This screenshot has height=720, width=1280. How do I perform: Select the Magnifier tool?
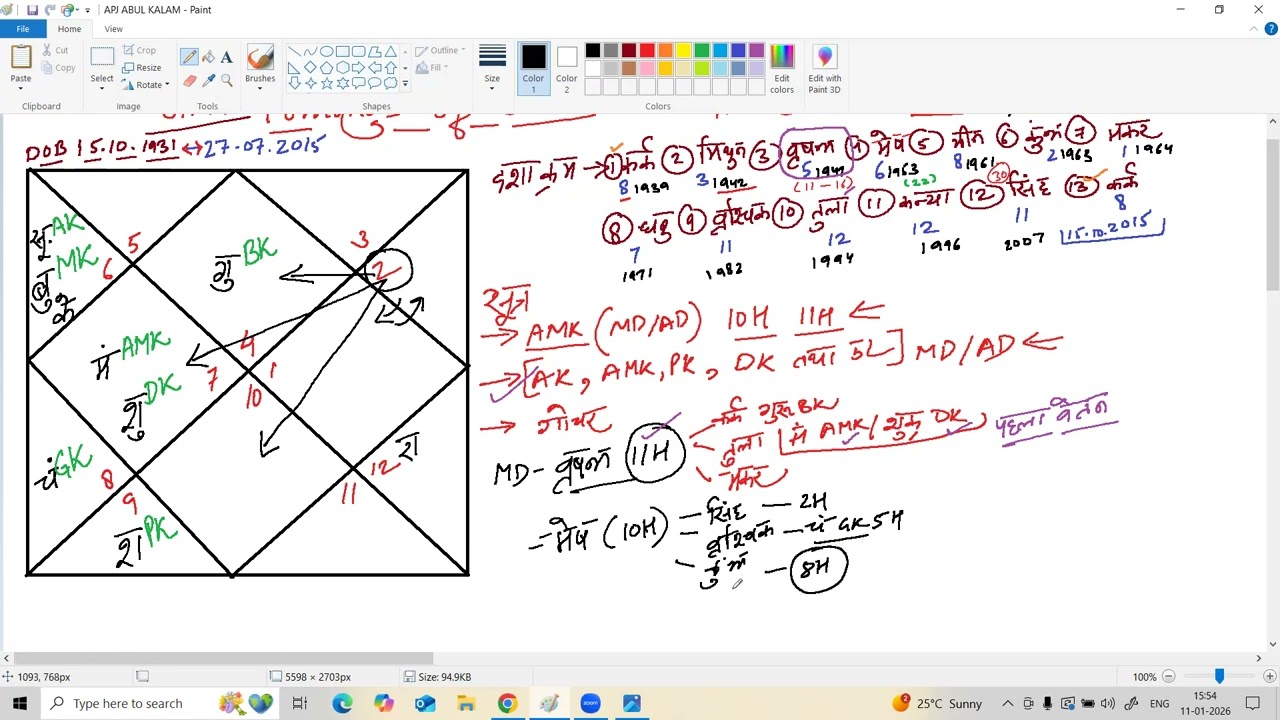pyautogui.click(x=227, y=80)
